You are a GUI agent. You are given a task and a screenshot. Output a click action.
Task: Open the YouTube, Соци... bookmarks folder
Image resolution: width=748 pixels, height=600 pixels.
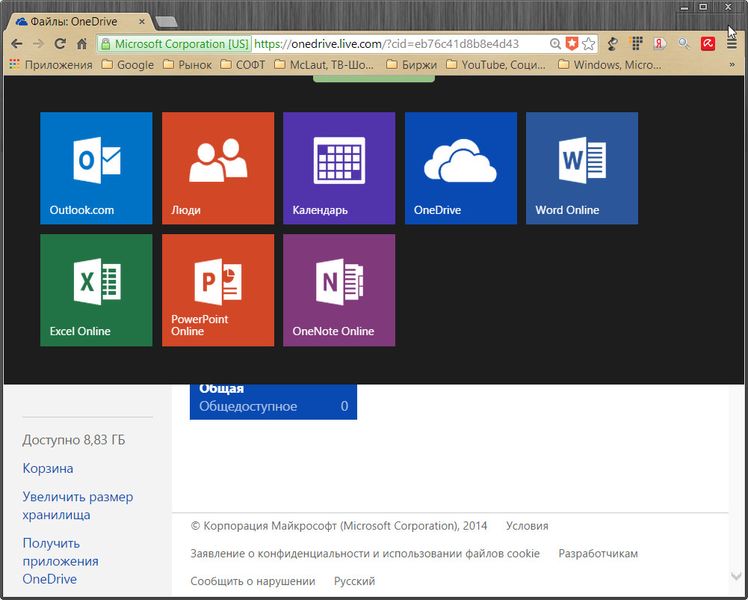[x=496, y=65]
